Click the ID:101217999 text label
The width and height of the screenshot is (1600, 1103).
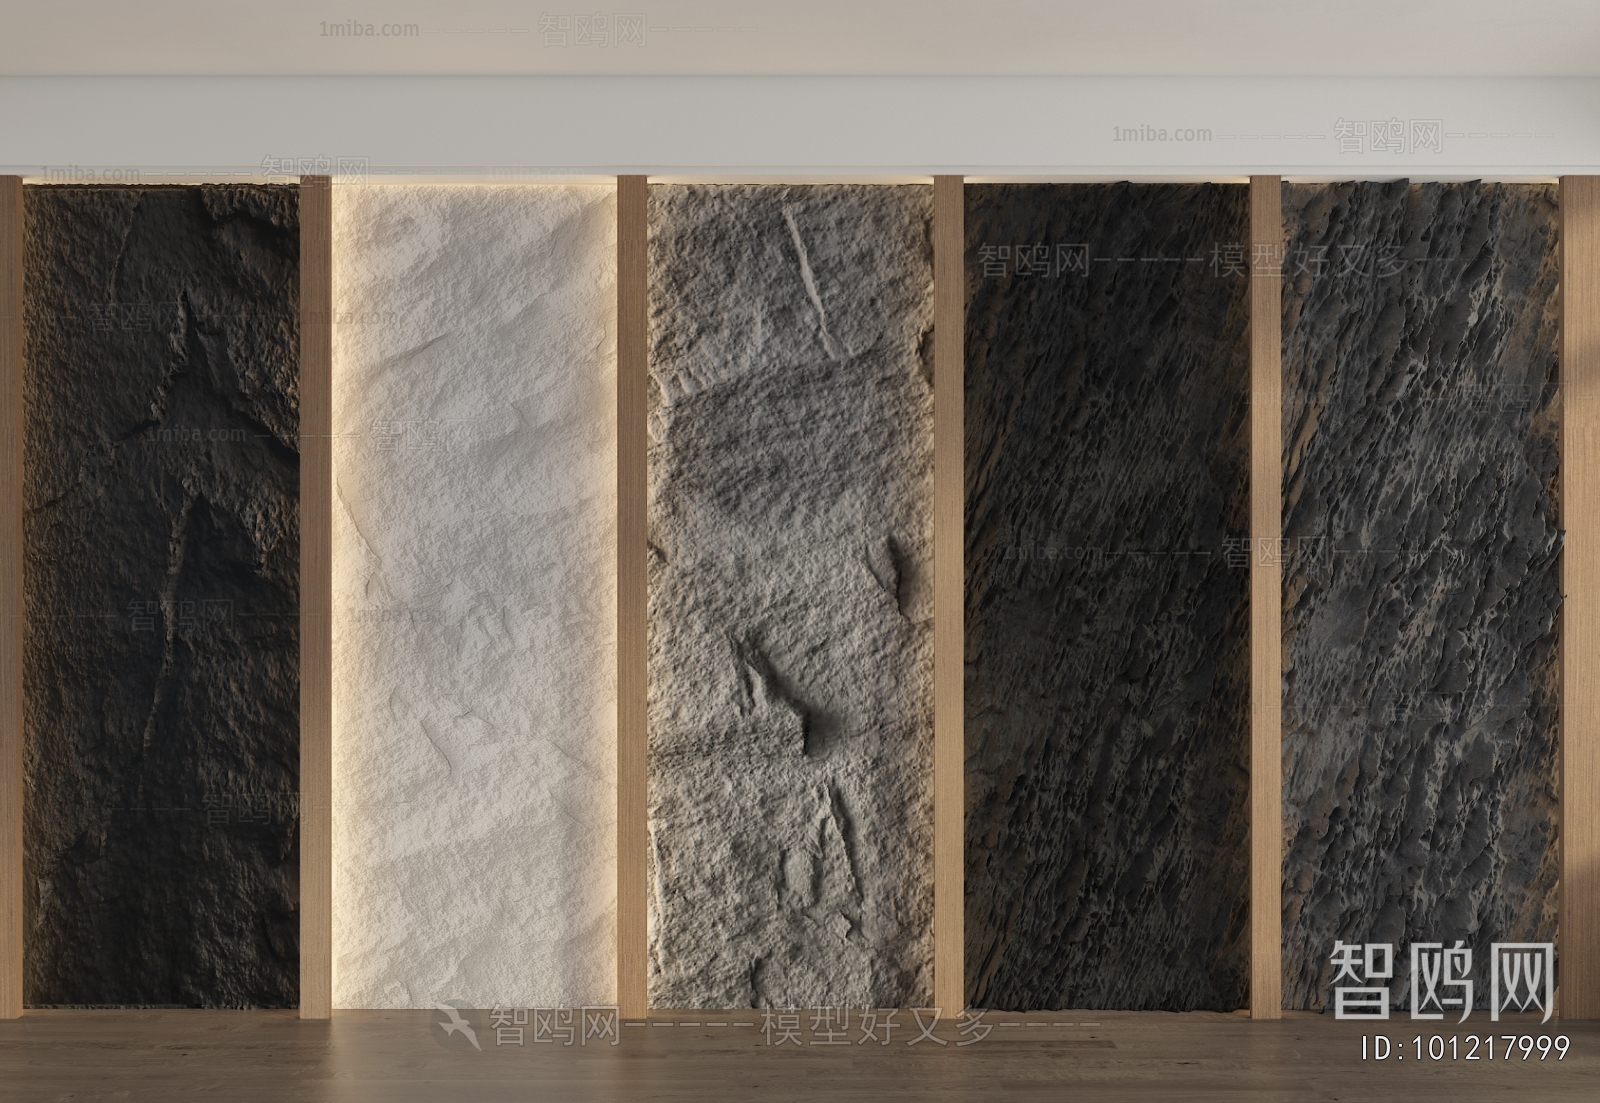point(1467,1048)
